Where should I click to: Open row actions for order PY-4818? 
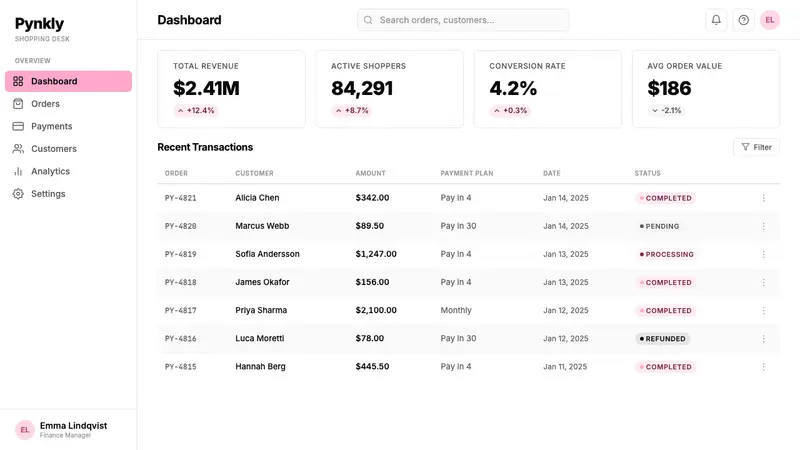[x=763, y=282]
